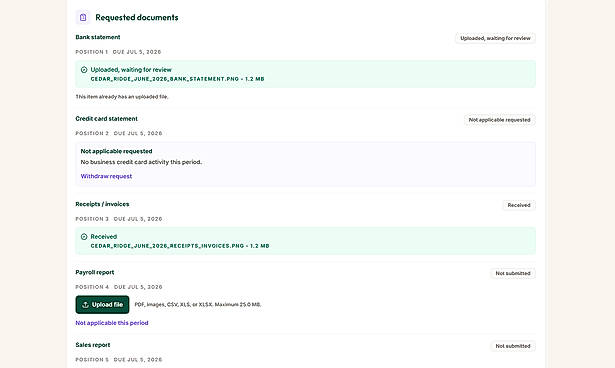This screenshot has height=368, width=615.
Task: Click the Received badge for Receipts / invoices
Action: (x=519, y=205)
